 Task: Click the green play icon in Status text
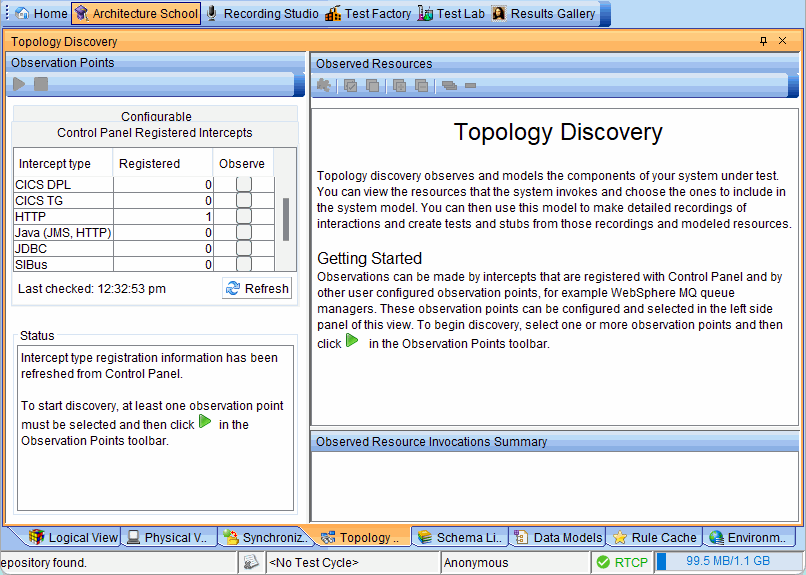click(205, 421)
